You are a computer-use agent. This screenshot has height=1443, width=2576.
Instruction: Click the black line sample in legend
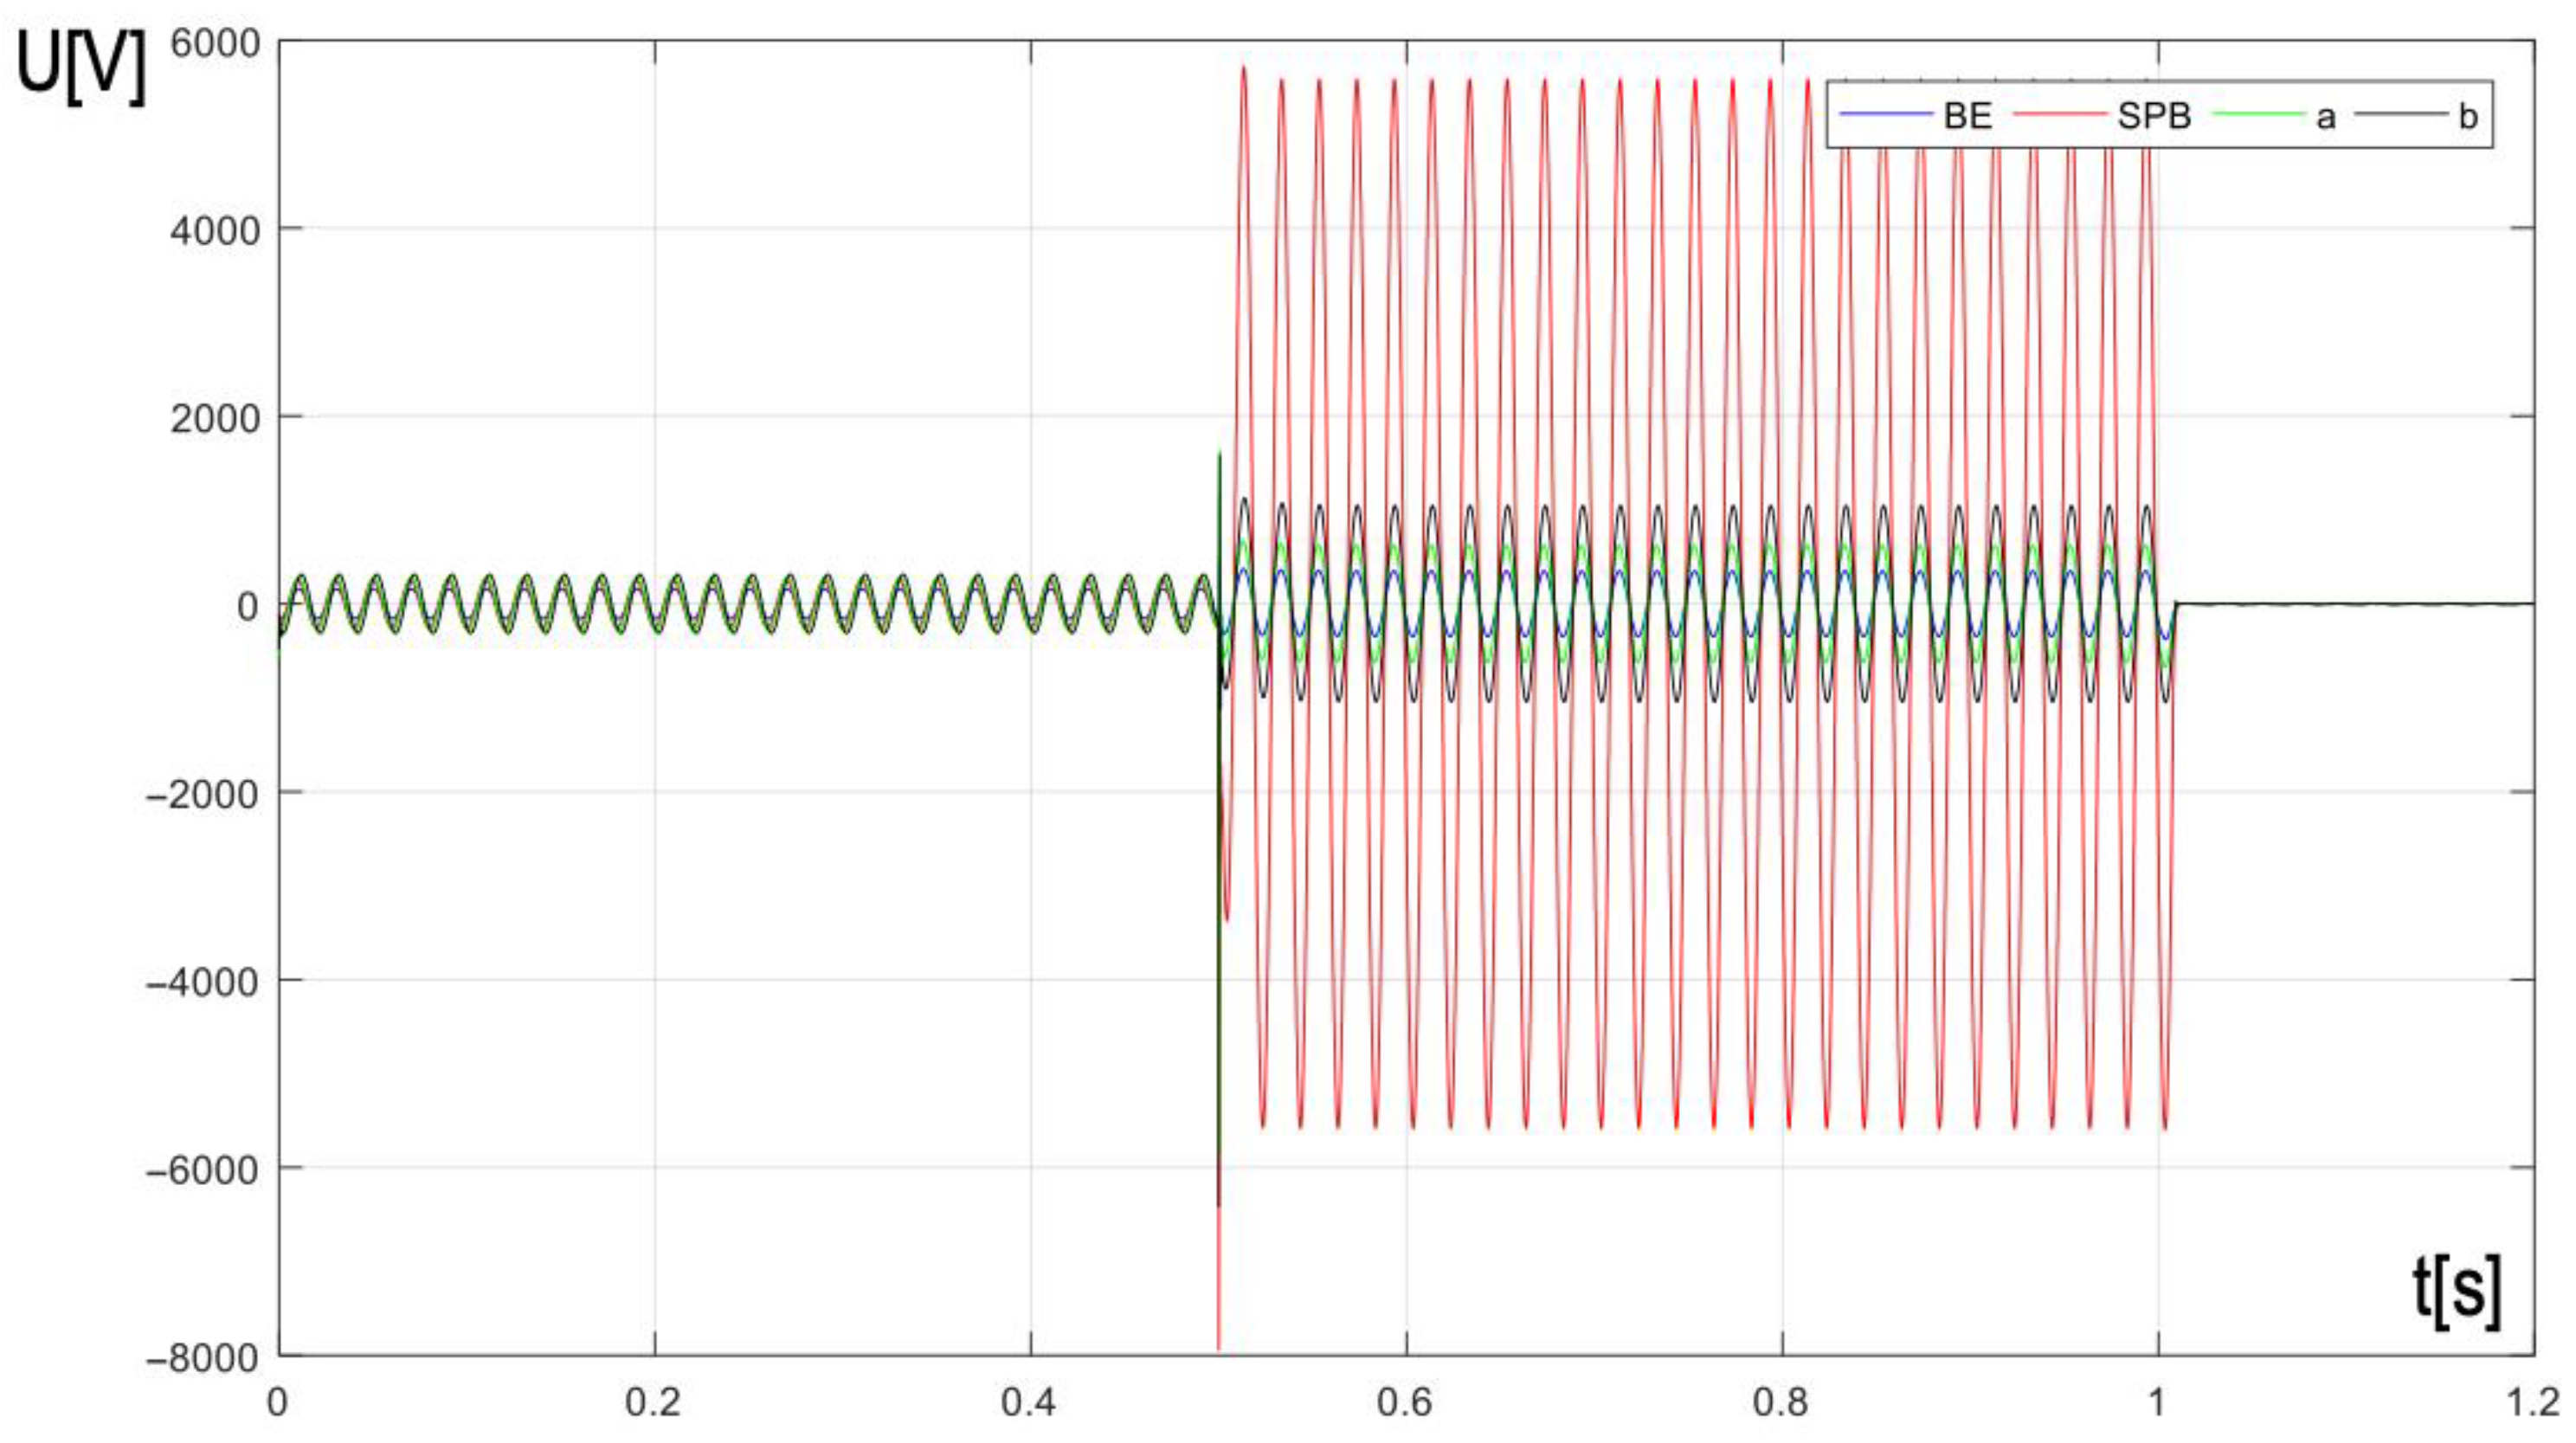click(2402, 115)
